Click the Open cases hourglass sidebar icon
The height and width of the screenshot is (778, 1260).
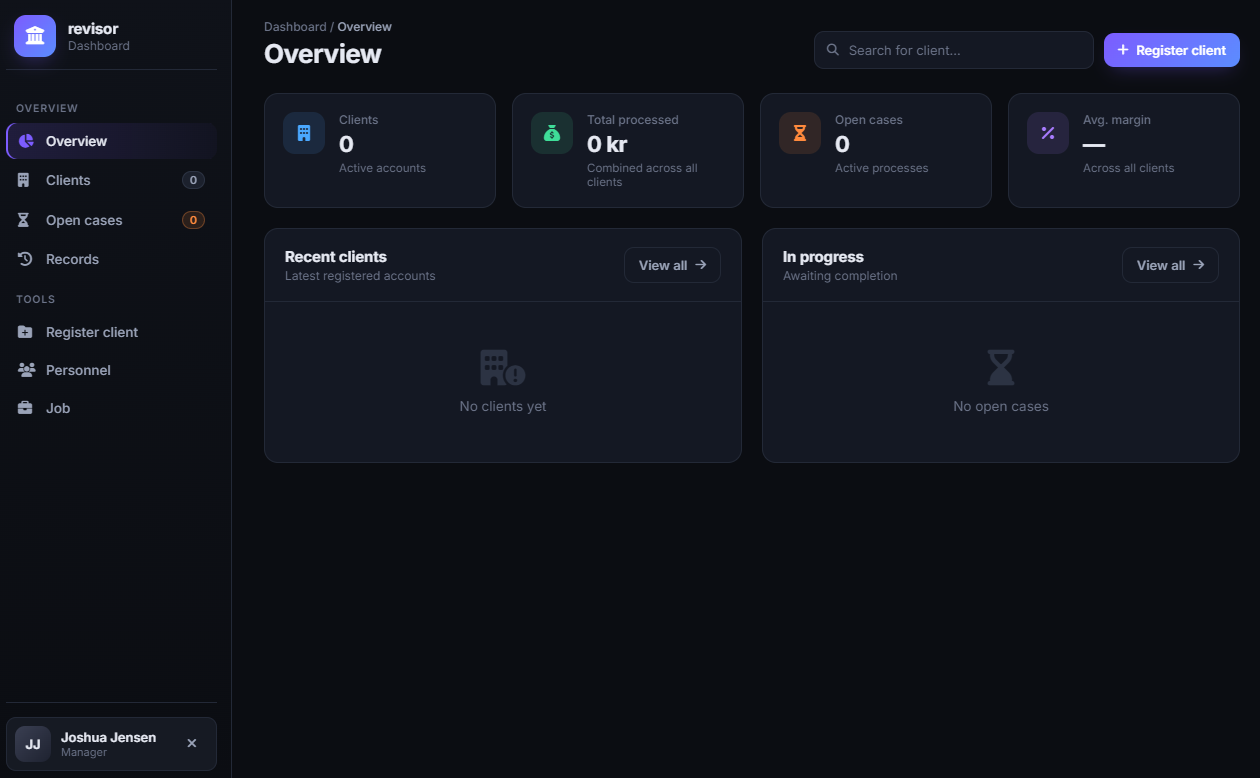[25, 220]
